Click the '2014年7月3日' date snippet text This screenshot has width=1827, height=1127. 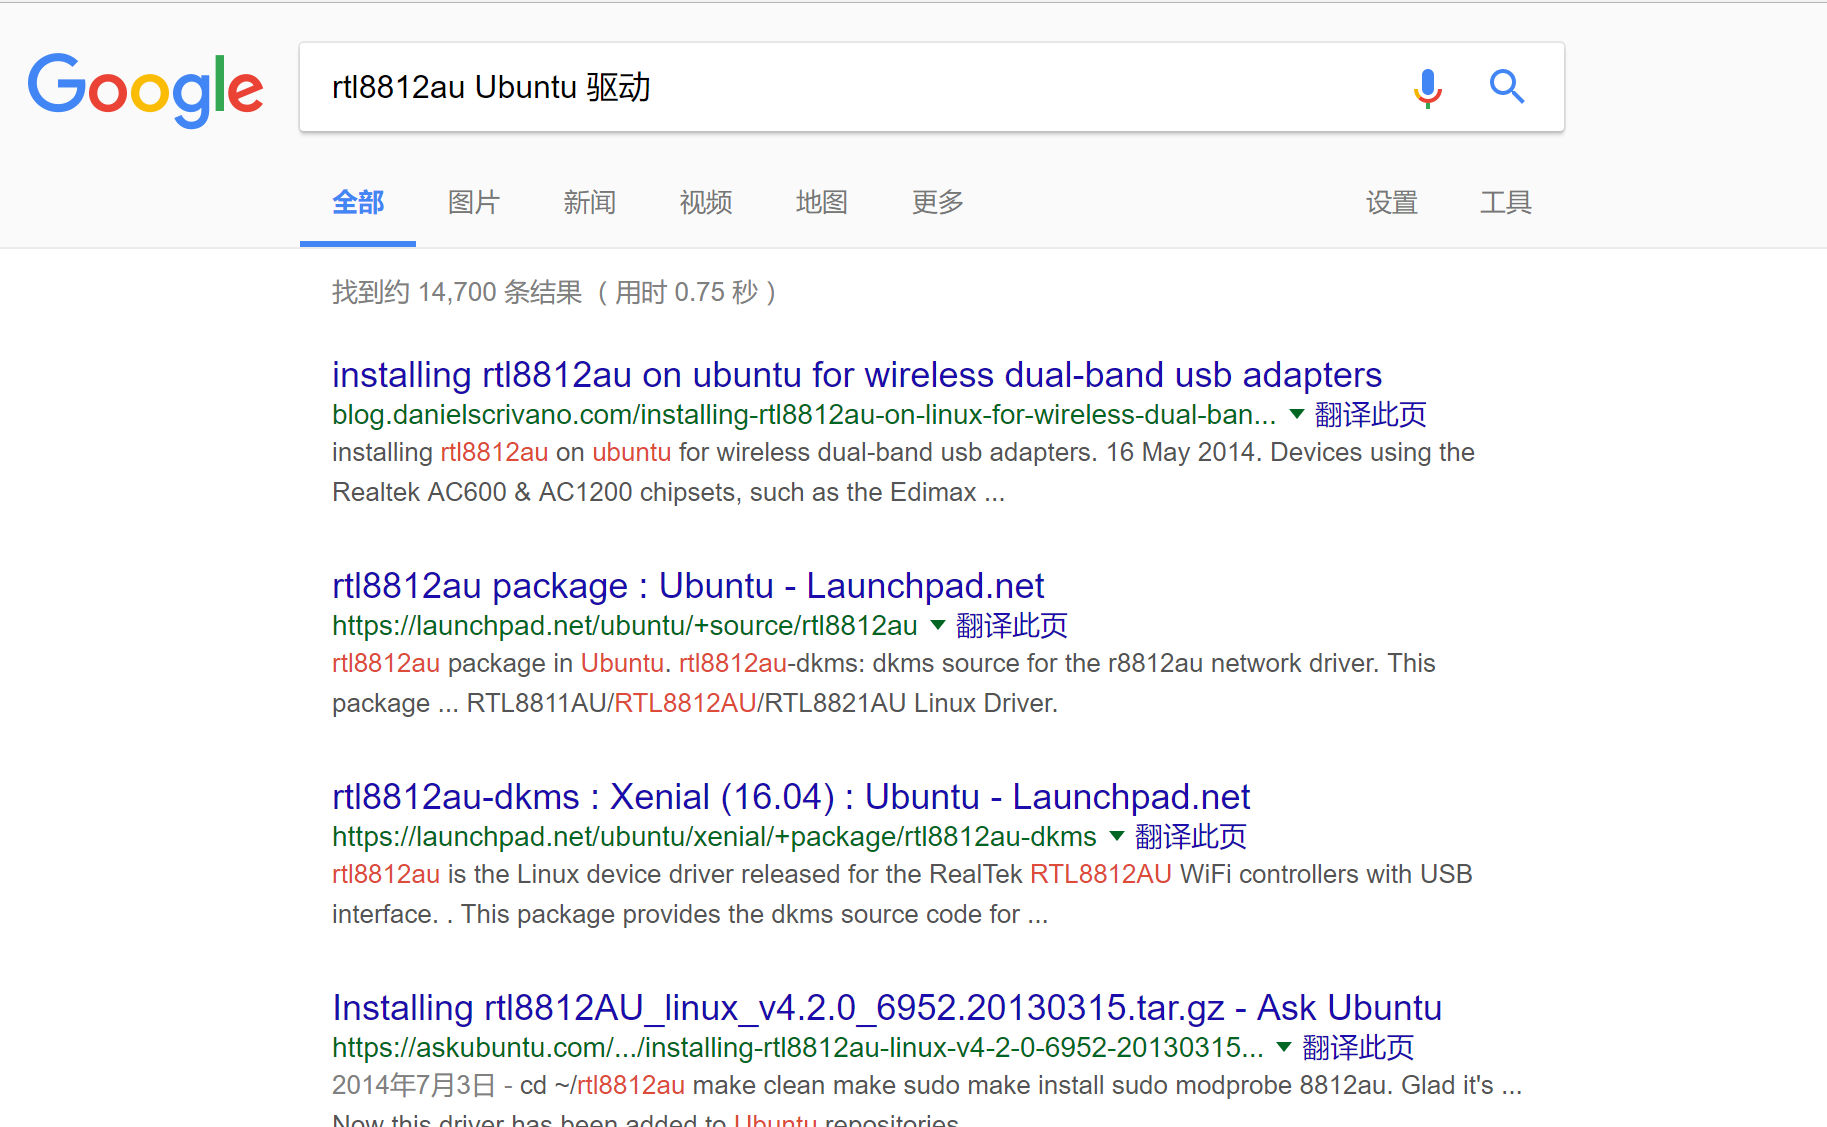click(x=414, y=1085)
